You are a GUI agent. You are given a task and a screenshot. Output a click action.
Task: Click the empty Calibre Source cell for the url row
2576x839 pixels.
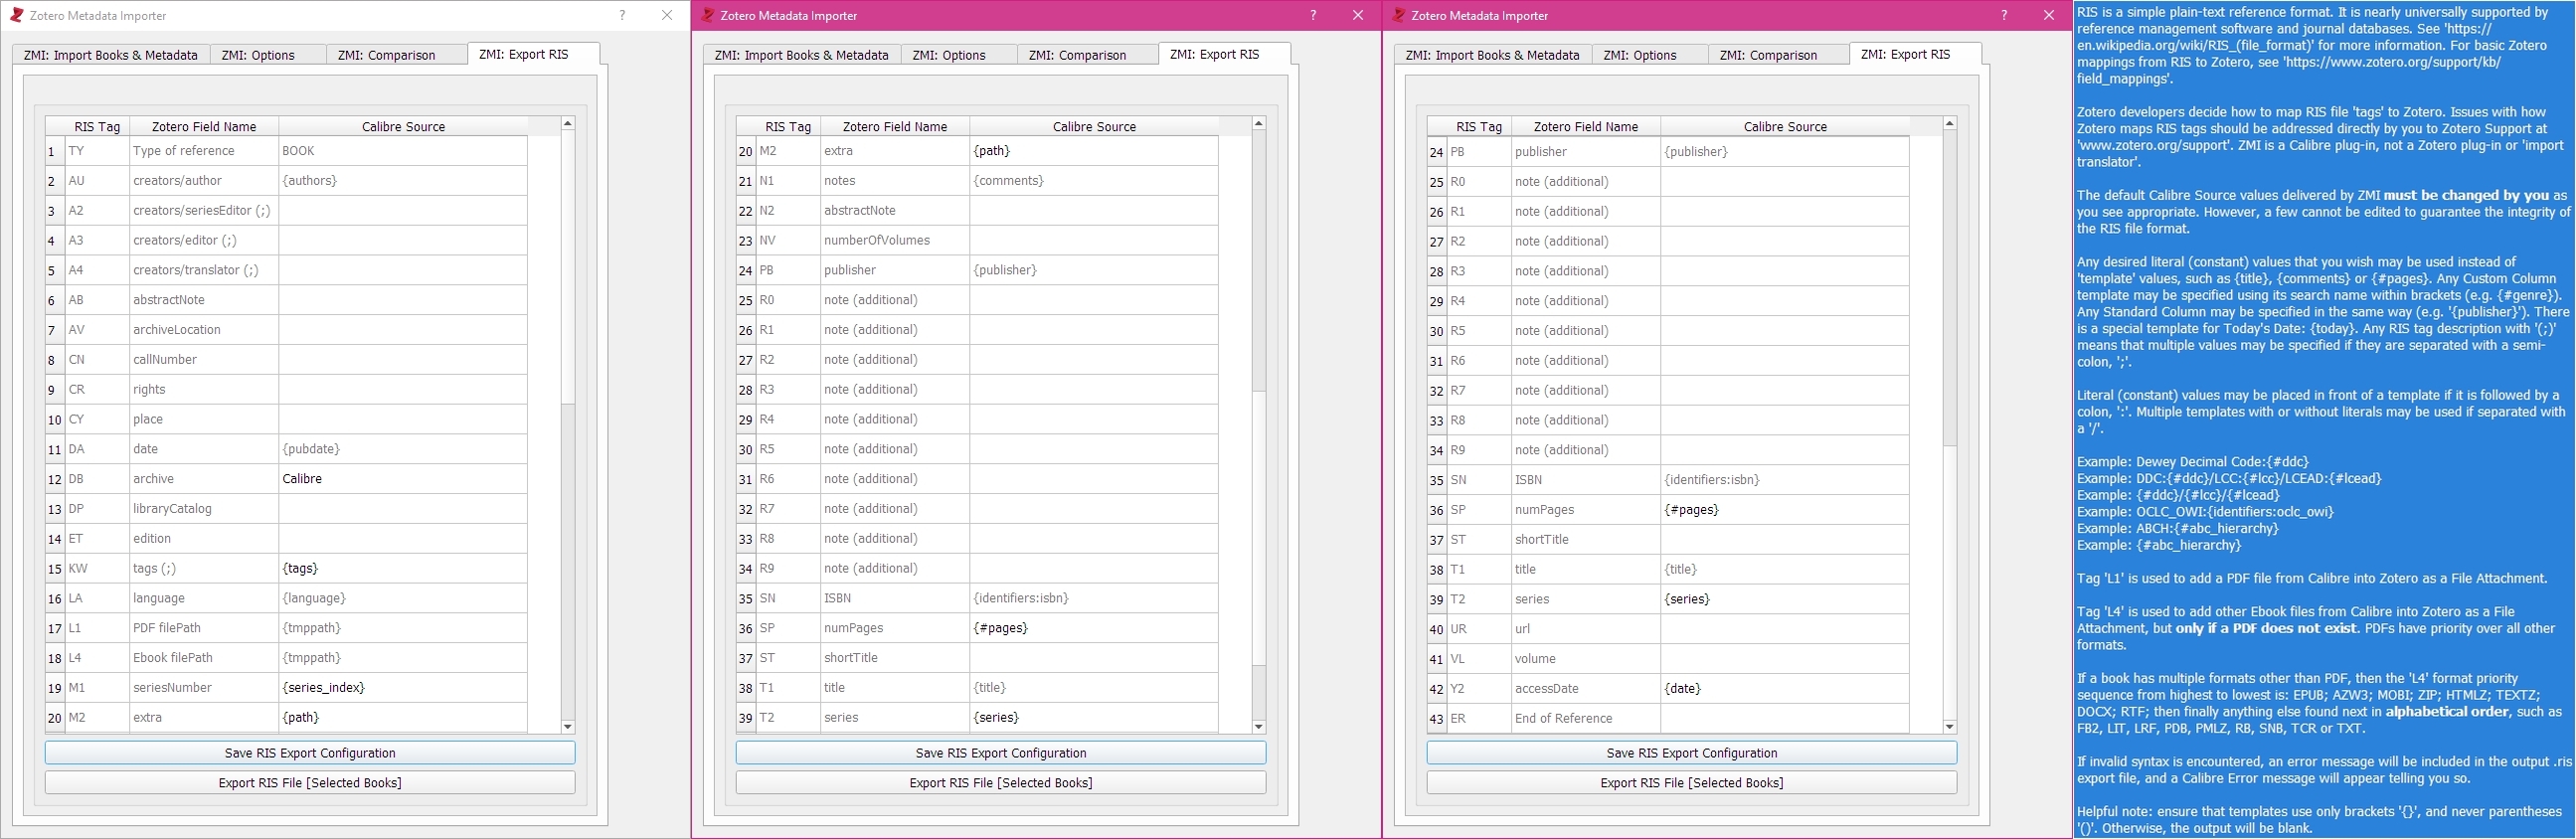(x=1785, y=629)
